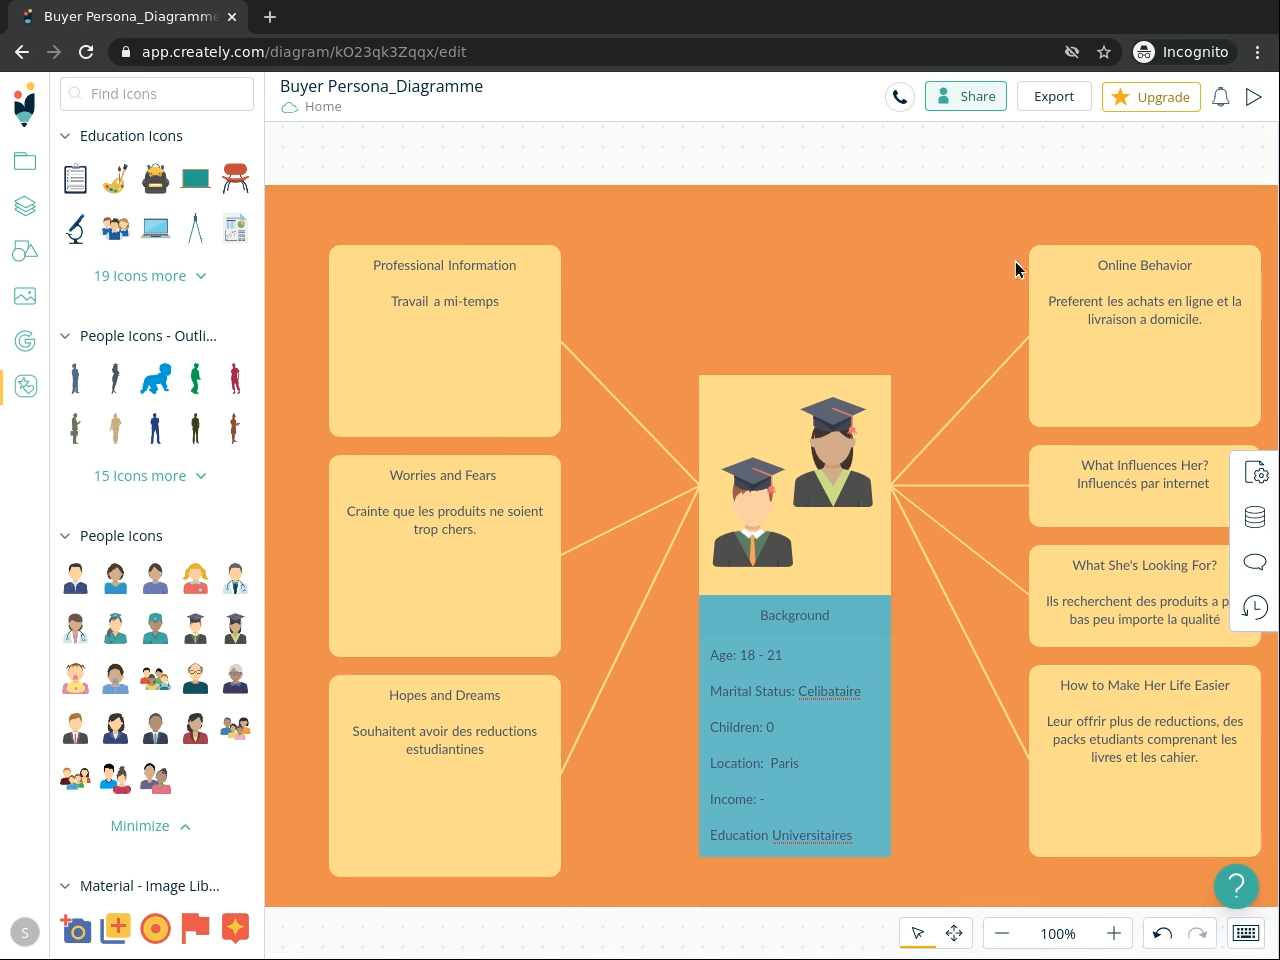Redo the last undone action
1280x960 pixels.
point(1198,933)
